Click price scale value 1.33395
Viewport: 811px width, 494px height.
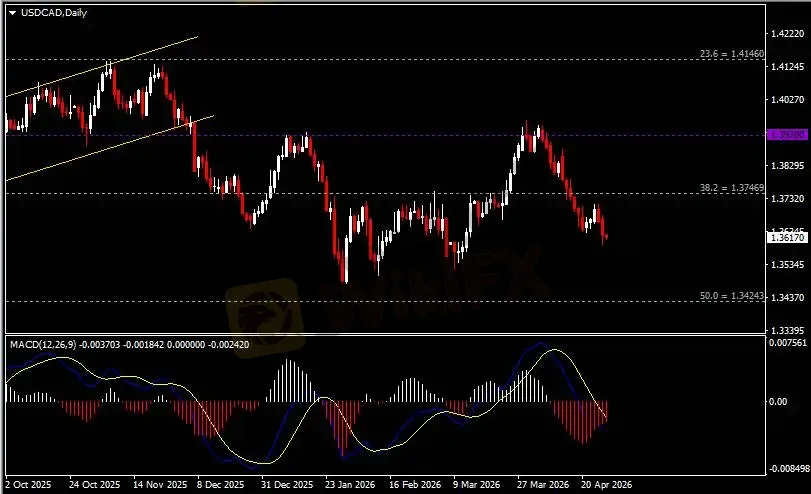point(787,330)
